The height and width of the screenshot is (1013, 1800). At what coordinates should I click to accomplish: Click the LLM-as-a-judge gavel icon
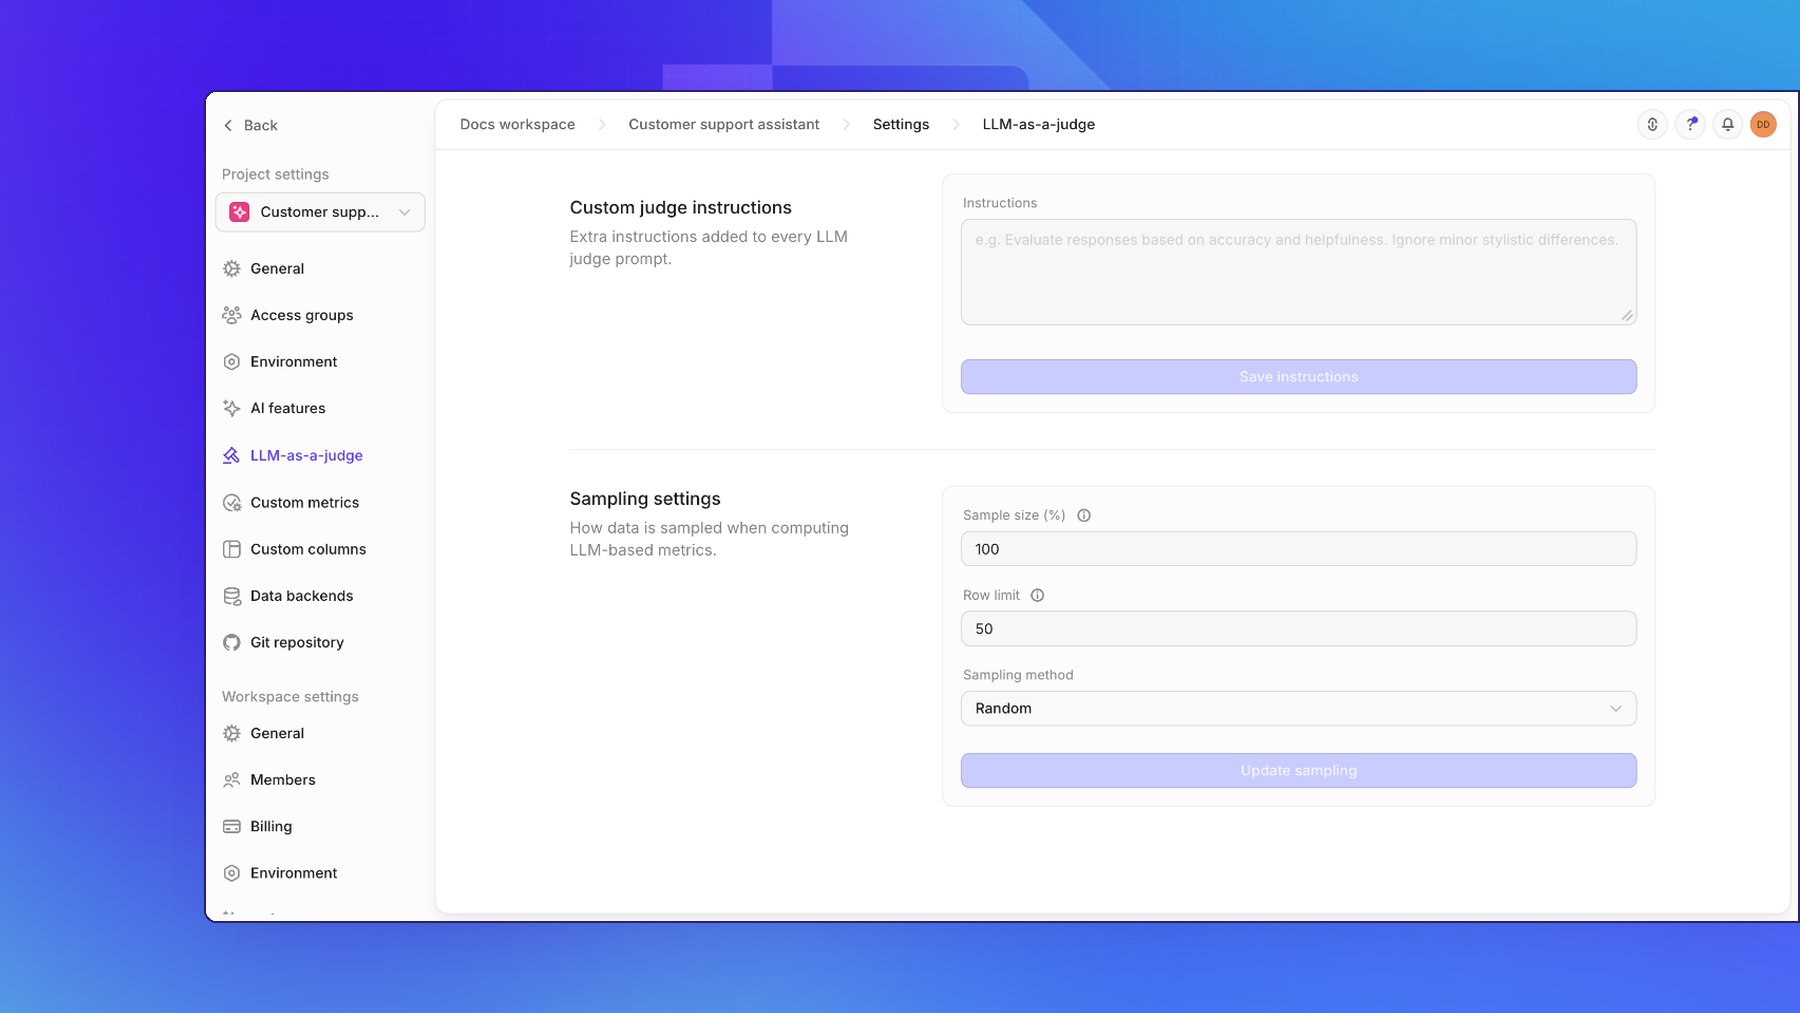pyautogui.click(x=232, y=455)
